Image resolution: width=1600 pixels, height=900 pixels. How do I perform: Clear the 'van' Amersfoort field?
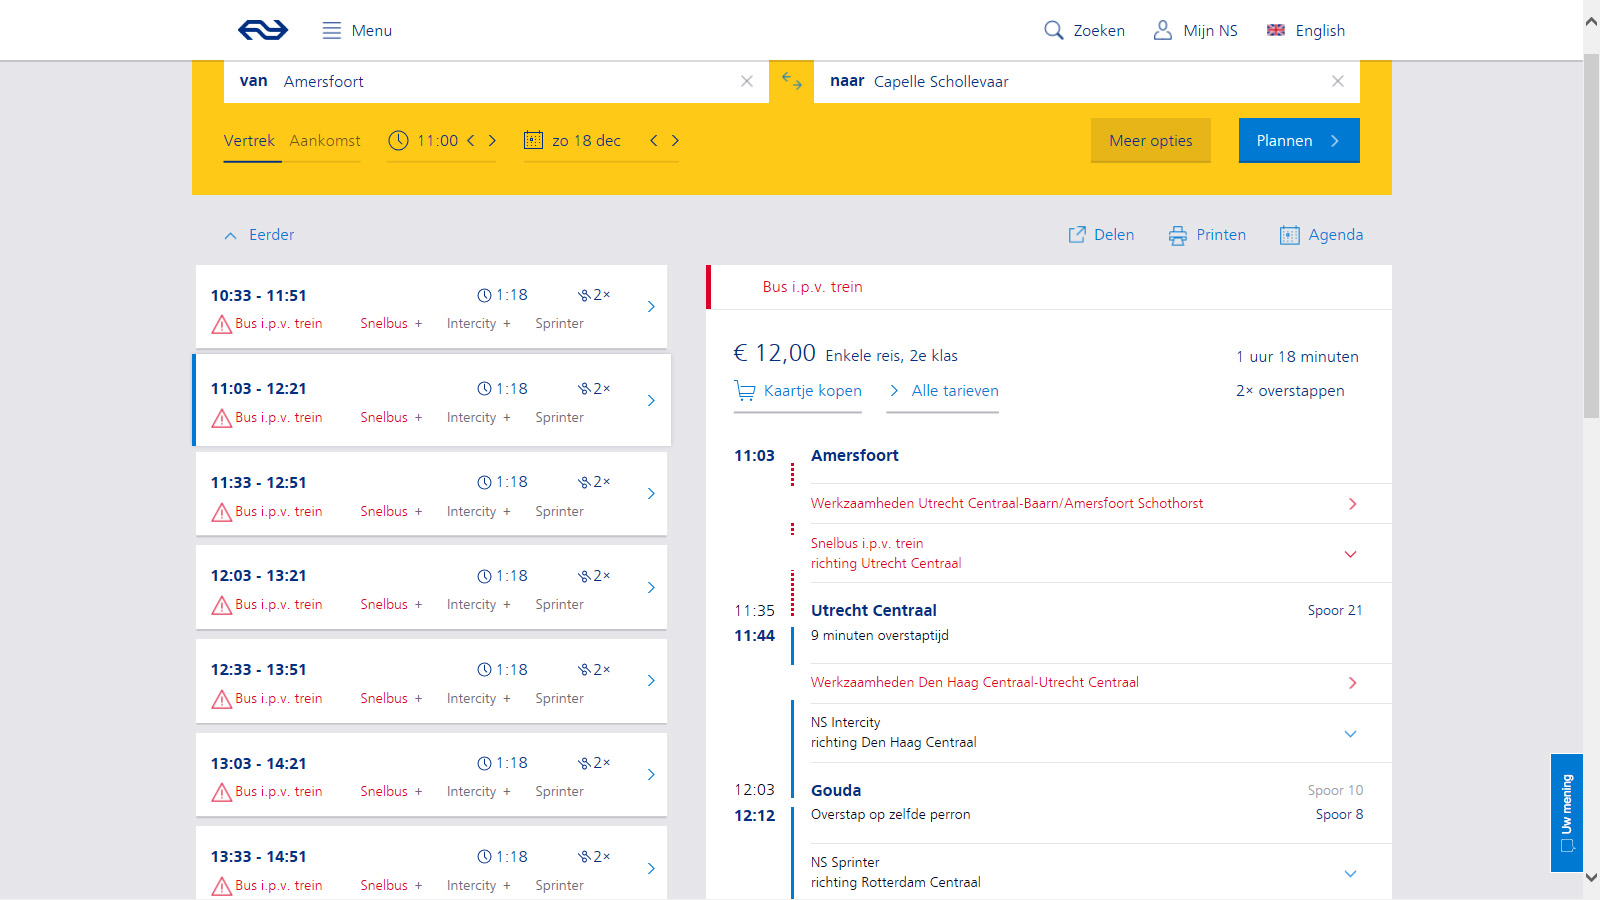pos(747,81)
